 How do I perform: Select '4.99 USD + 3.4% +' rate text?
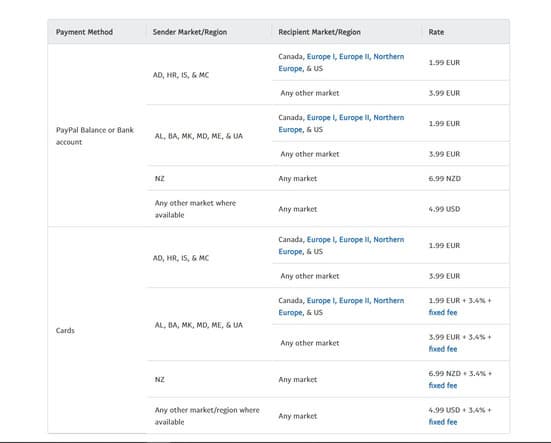pos(460,410)
